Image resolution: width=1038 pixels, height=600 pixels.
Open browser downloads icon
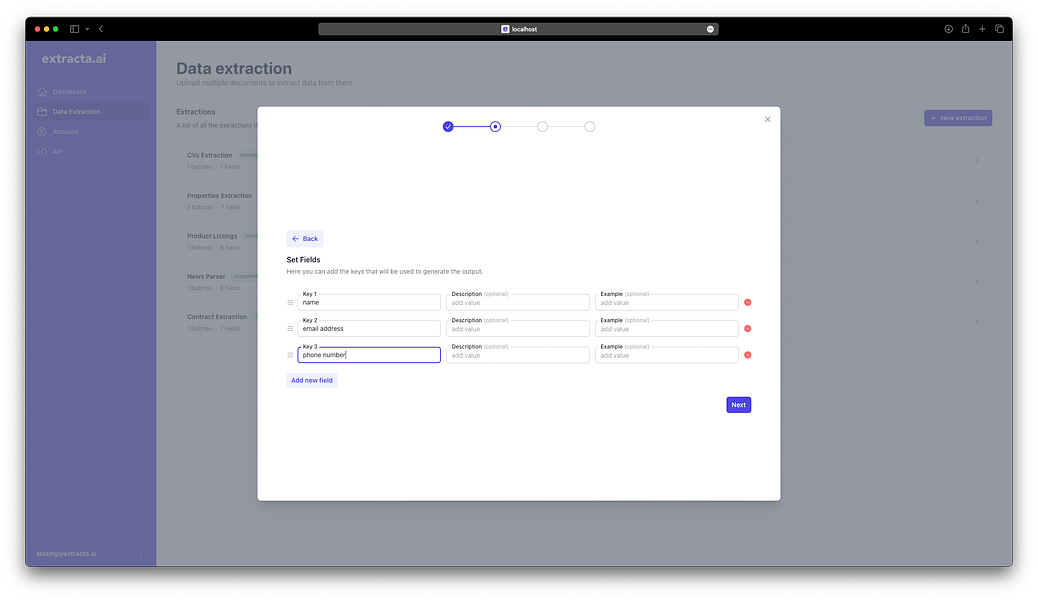(948, 28)
